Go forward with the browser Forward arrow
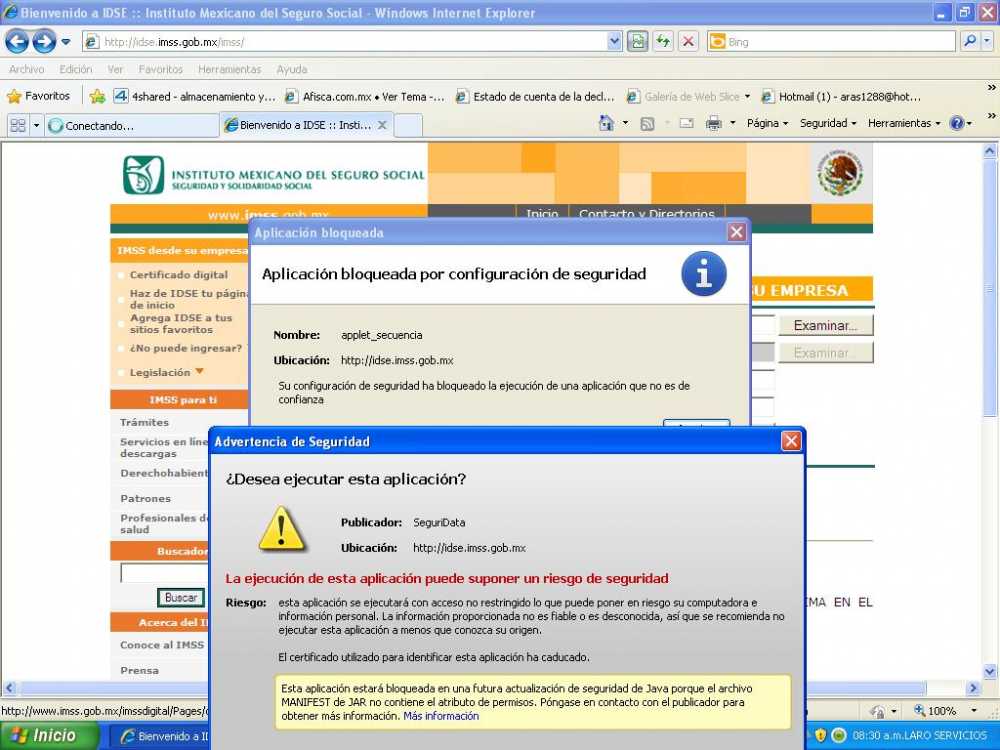This screenshot has width=1000, height=750. pos(44,42)
